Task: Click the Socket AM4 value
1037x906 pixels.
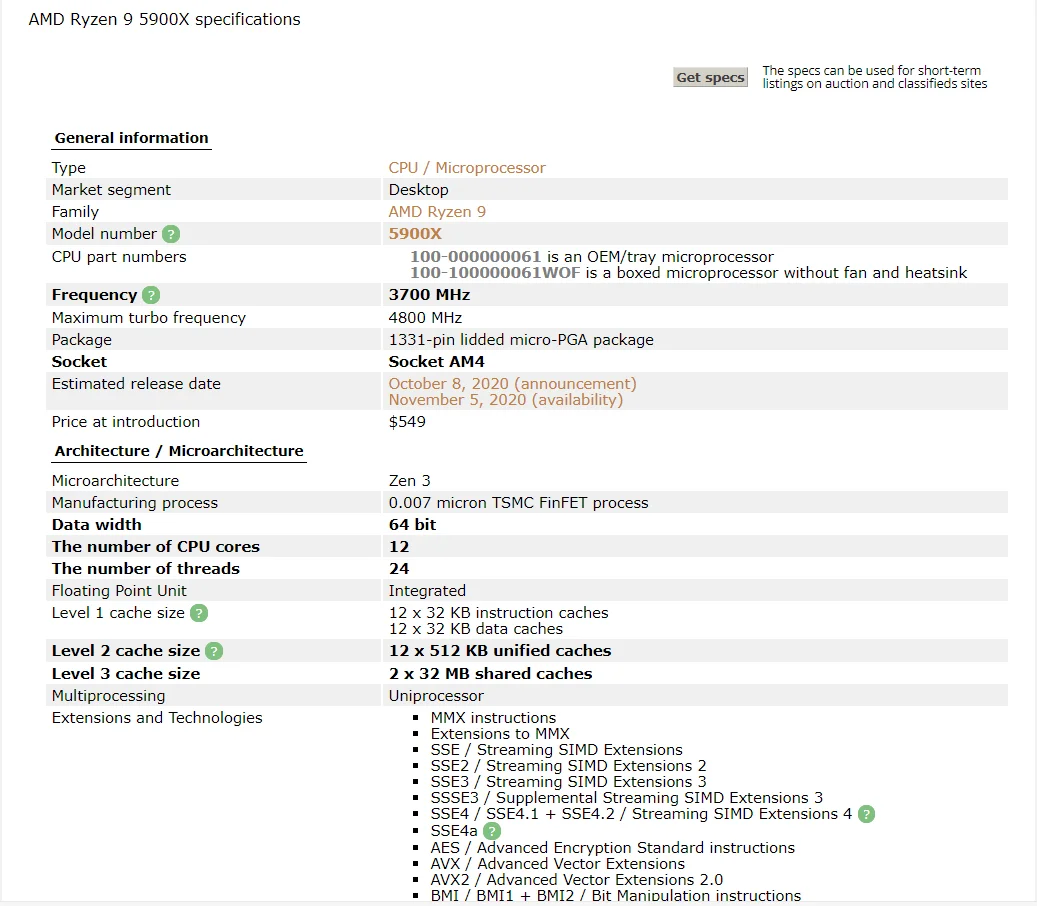Action: (436, 362)
